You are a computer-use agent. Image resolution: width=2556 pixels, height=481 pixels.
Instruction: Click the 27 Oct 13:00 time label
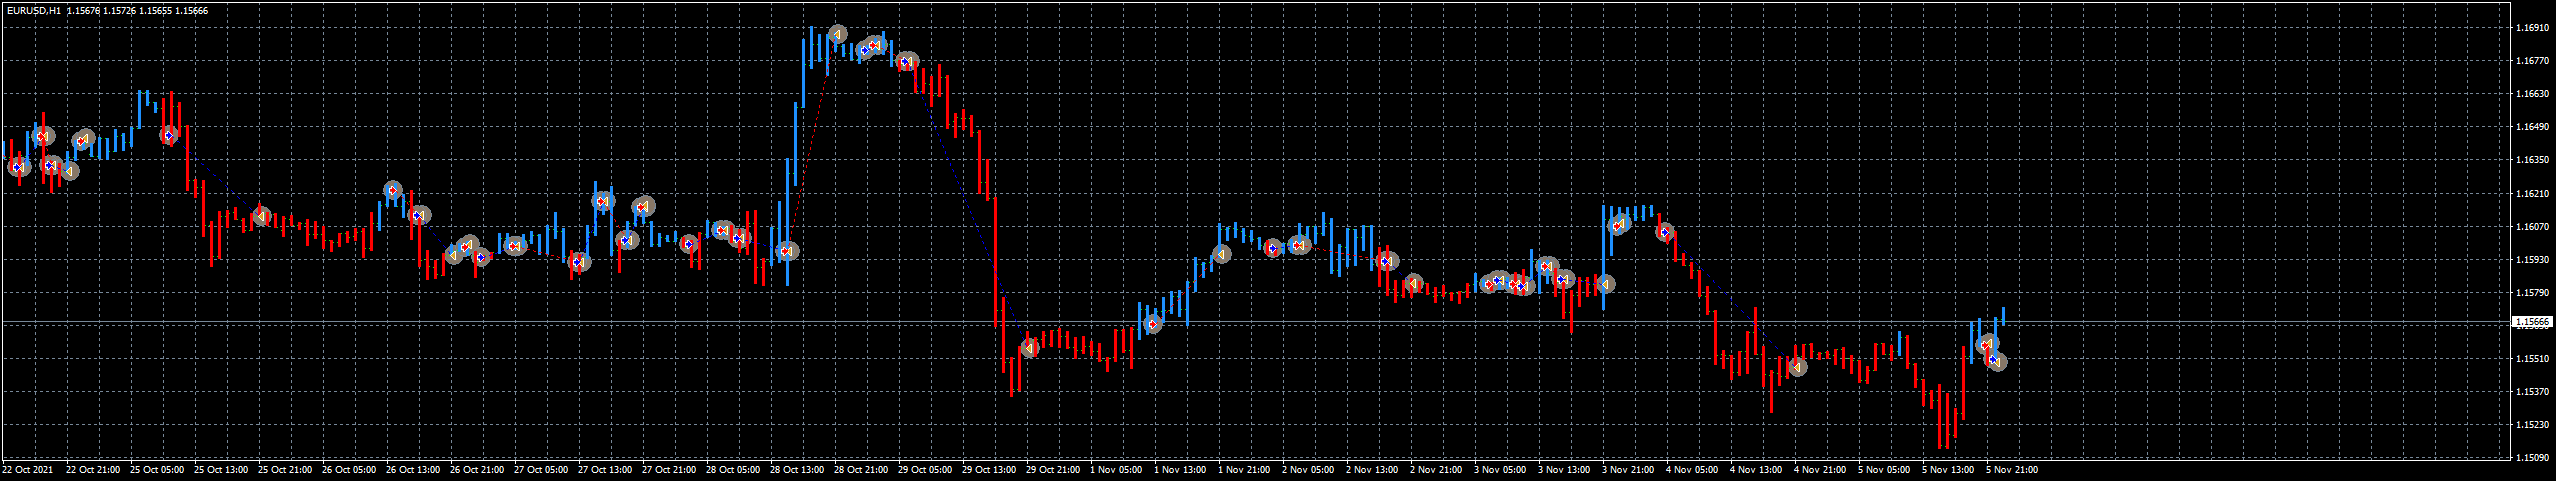coord(605,470)
